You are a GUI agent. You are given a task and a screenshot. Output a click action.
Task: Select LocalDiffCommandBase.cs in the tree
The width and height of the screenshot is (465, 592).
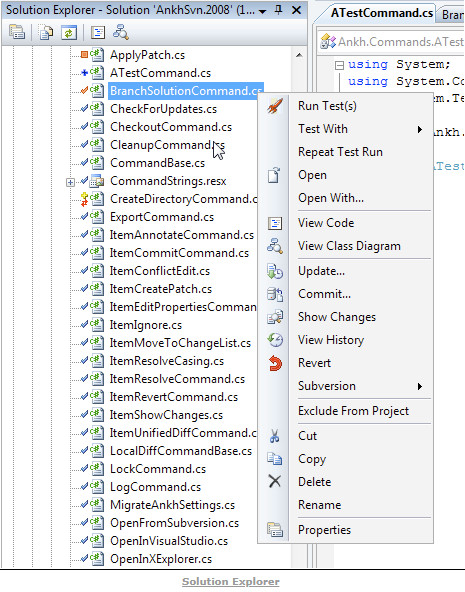(x=181, y=451)
